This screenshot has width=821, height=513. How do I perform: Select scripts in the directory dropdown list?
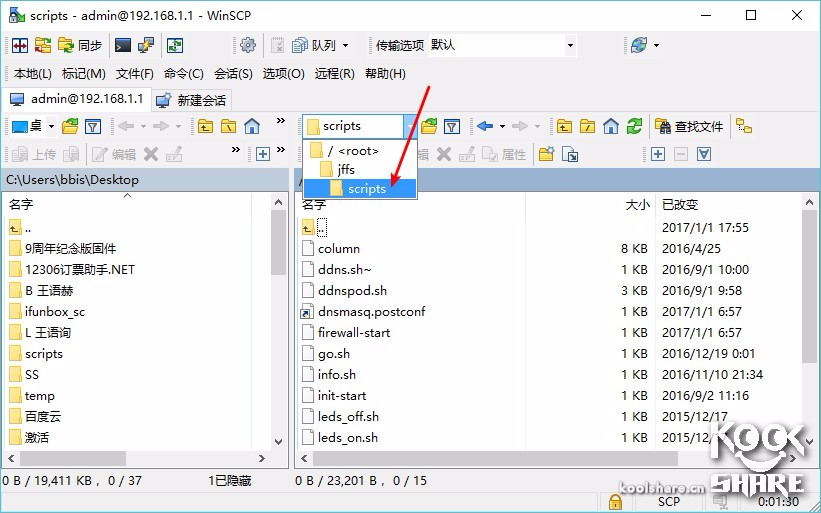pyautogui.click(x=366, y=188)
